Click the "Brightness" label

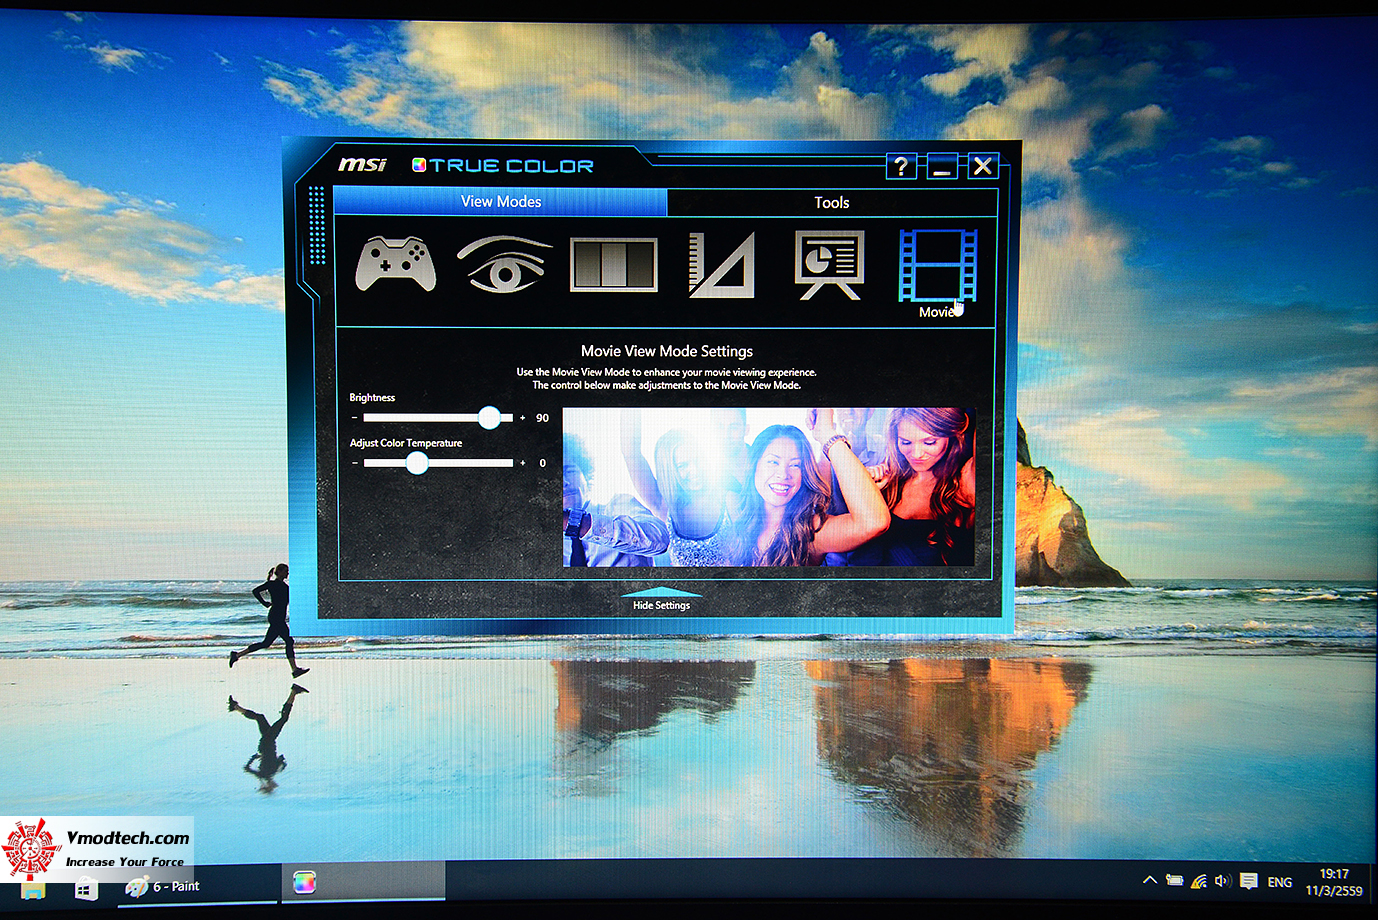pyautogui.click(x=372, y=398)
